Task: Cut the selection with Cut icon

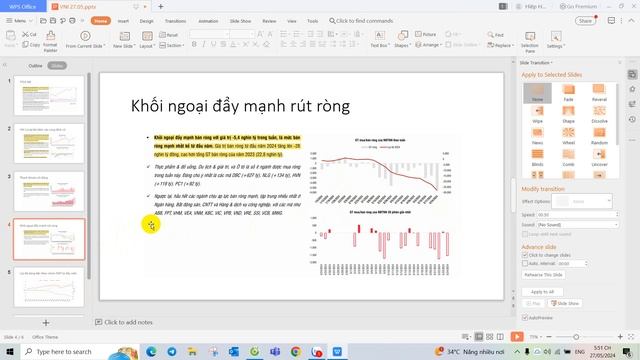Action: [29, 35]
